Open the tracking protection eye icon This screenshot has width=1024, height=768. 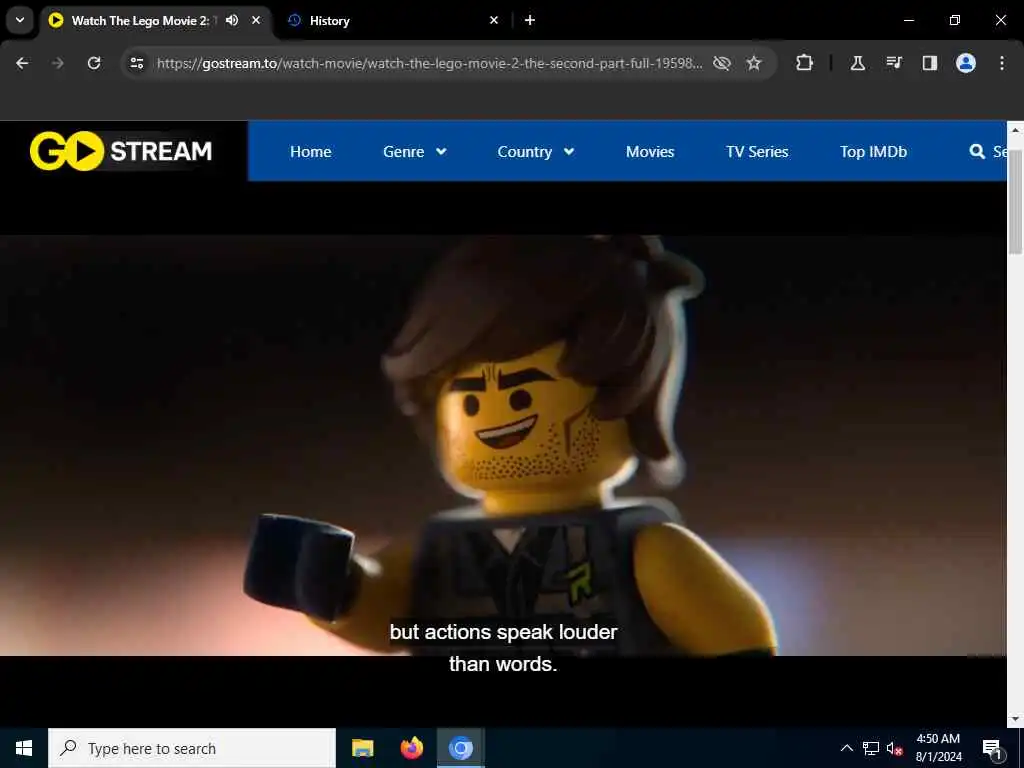coord(722,63)
